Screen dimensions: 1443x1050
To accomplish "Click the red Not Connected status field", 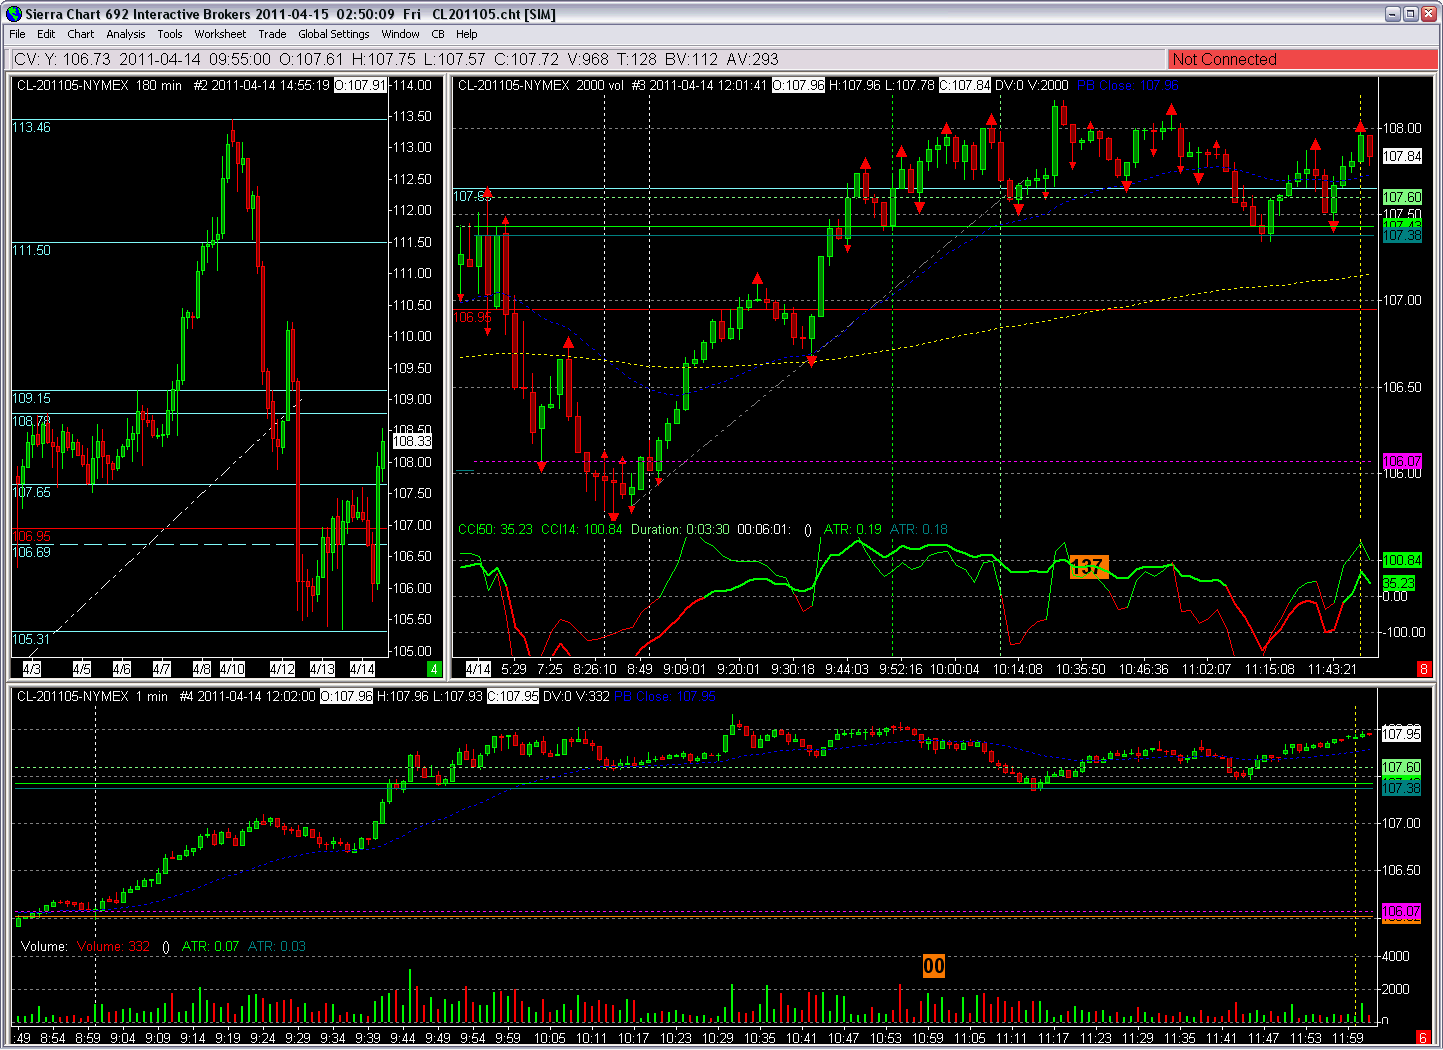I will point(1302,59).
